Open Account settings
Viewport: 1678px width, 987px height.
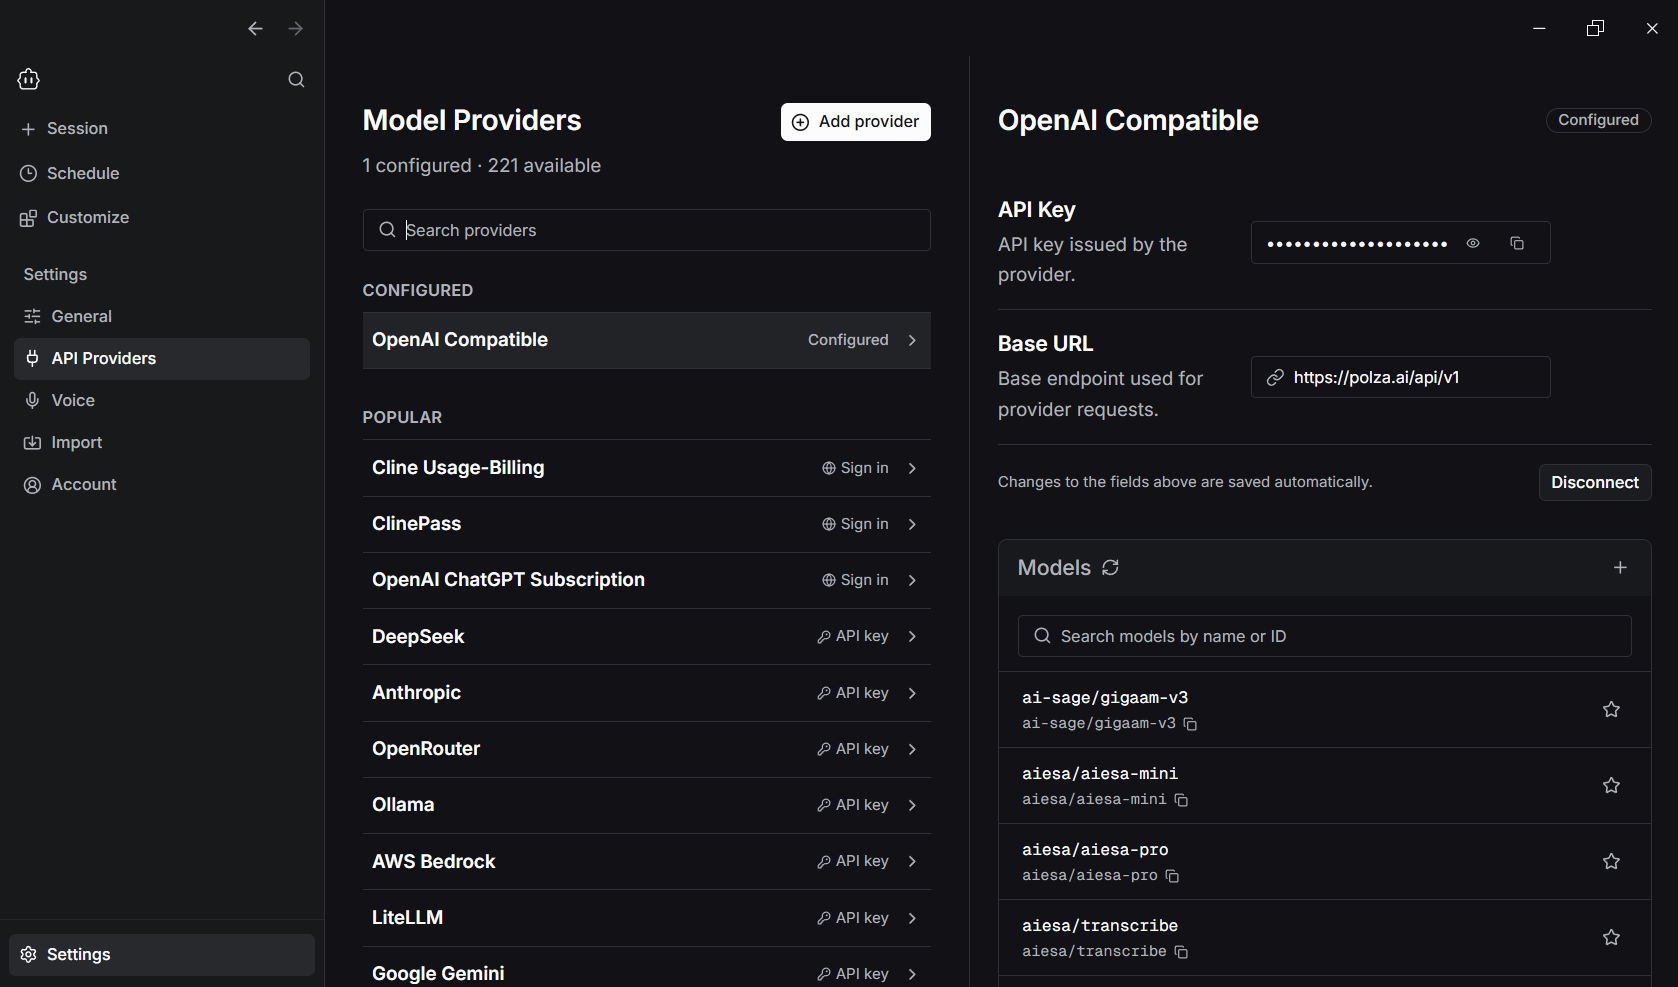tap(162, 484)
